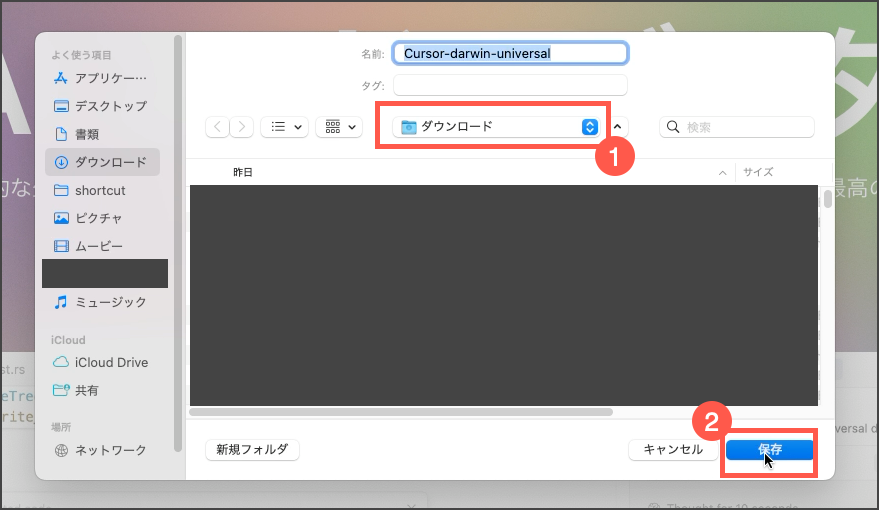The height and width of the screenshot is (510, 879).
Task: Select Desktop (デスクトップ) in sidebar
Action: click(x=101, y=106)
